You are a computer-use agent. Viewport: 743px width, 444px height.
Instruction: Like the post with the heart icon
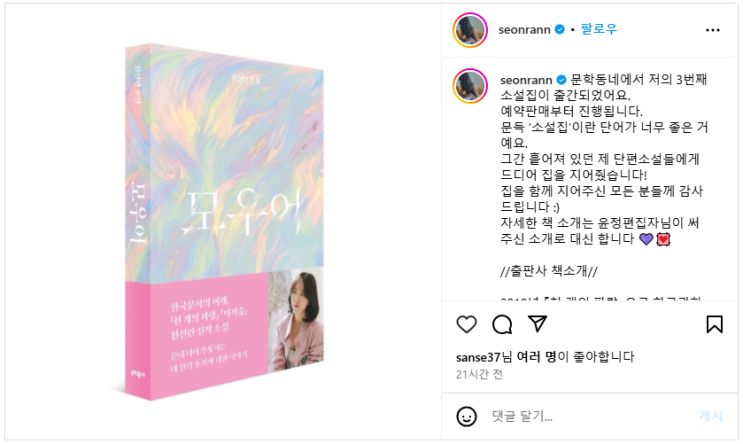[466, 325]
